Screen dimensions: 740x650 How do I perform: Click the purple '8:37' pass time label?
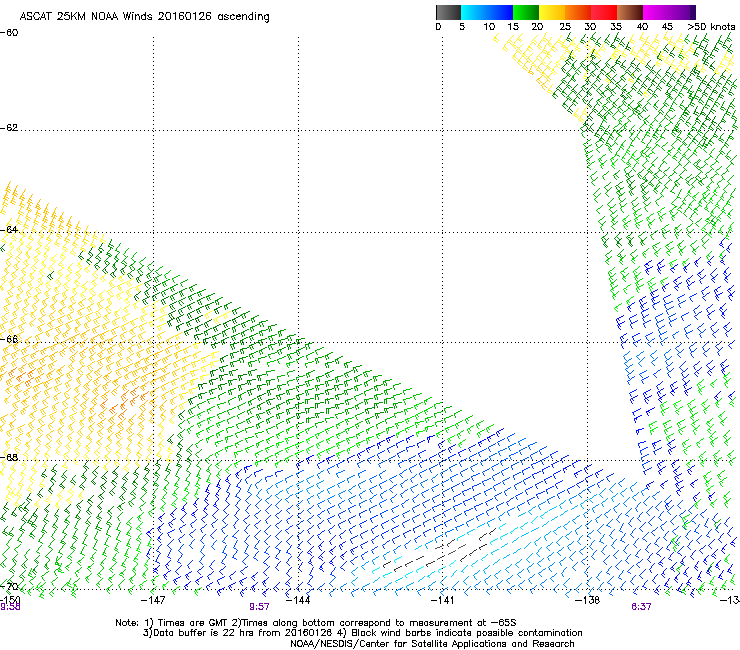[x=641, y=607]
